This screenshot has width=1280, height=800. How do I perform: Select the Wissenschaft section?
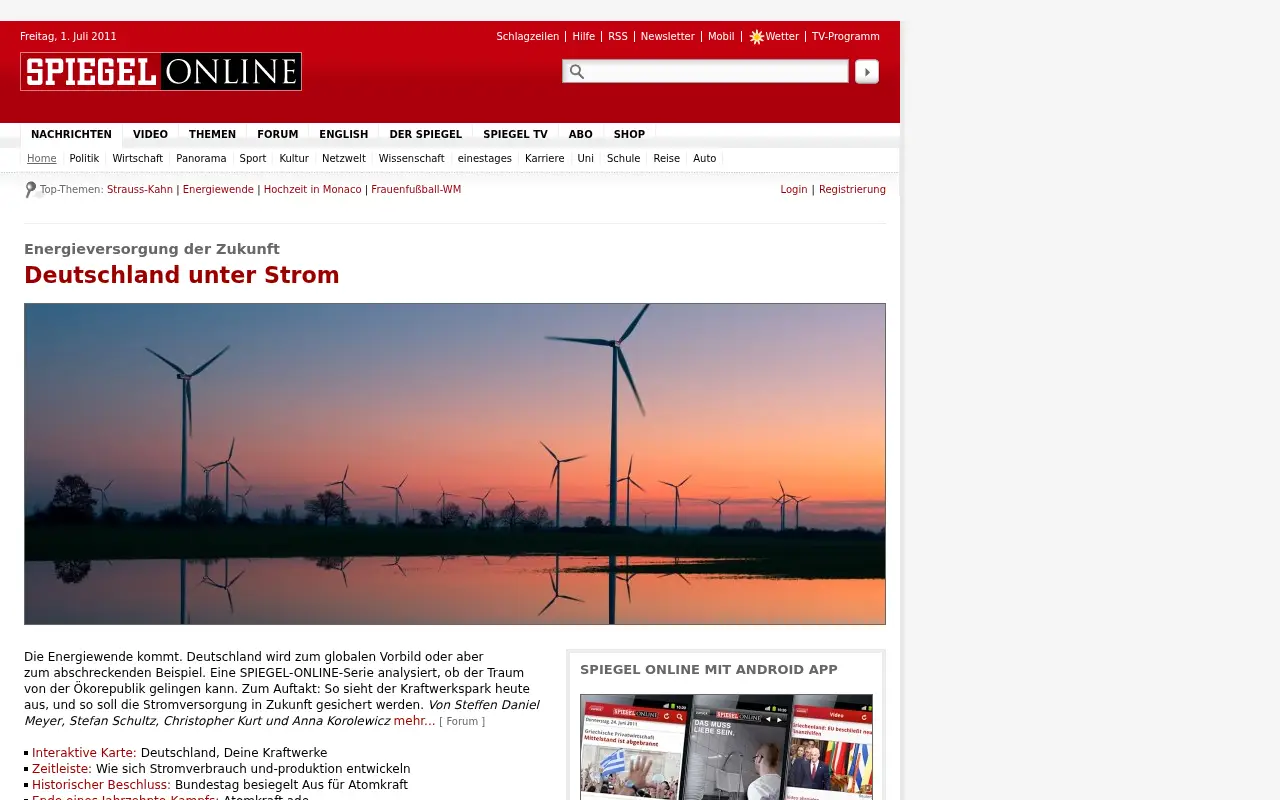point(411,159)
